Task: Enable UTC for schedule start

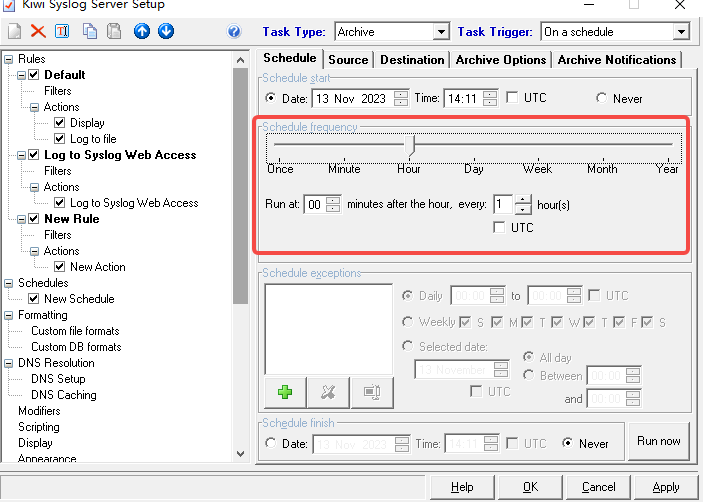Action: 512,98
